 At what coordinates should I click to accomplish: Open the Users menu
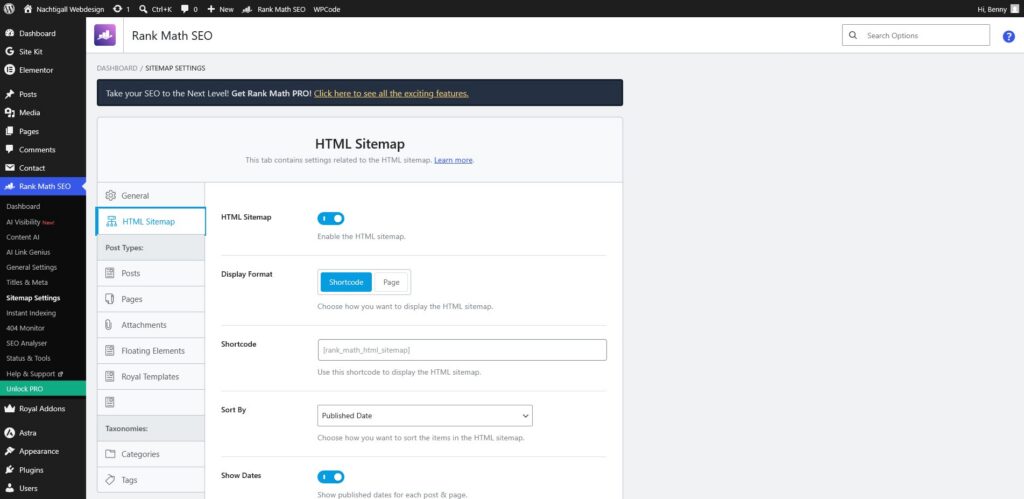(42, 488)
